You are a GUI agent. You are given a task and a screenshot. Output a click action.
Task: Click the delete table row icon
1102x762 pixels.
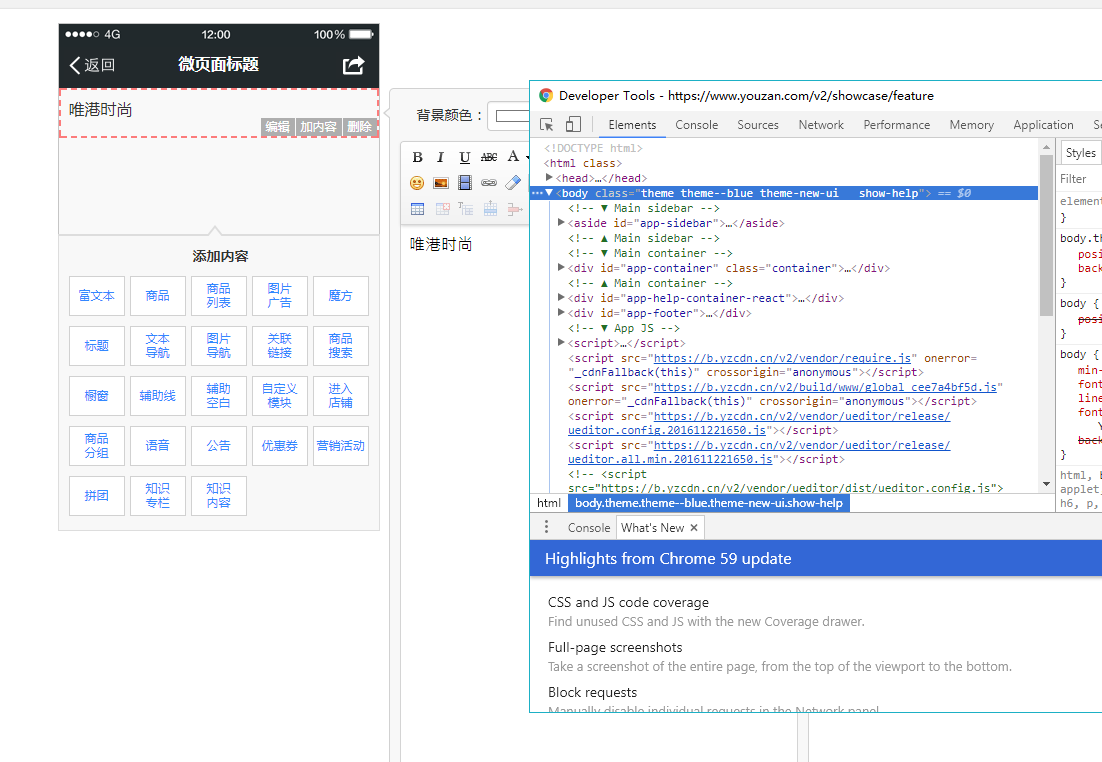click(515, 209)
